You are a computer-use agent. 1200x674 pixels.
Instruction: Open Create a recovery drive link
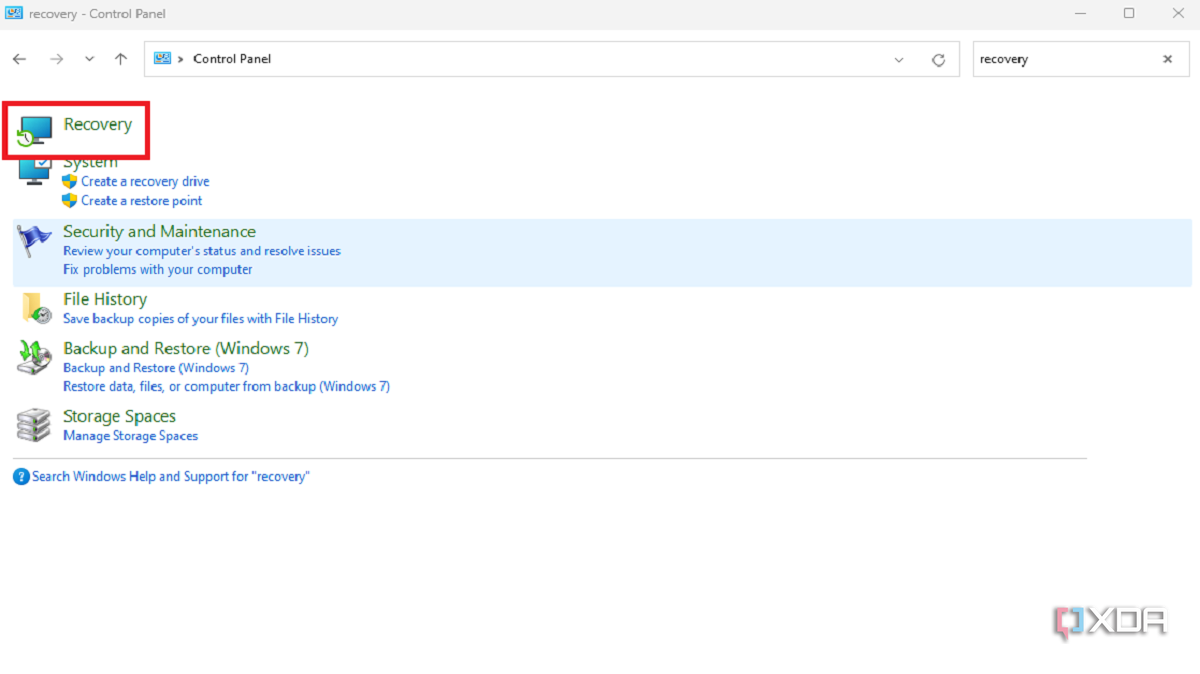pyautogui.click(x=145, y=181)
